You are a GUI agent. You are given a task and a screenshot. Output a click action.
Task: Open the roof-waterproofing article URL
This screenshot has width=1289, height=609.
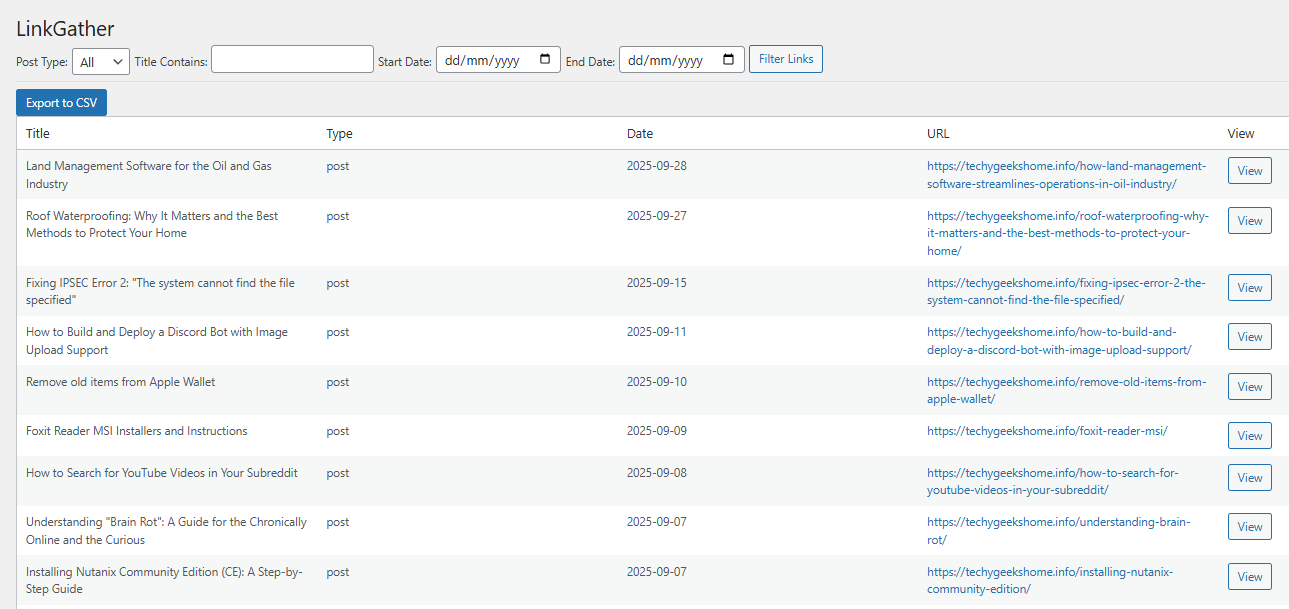1065,232
